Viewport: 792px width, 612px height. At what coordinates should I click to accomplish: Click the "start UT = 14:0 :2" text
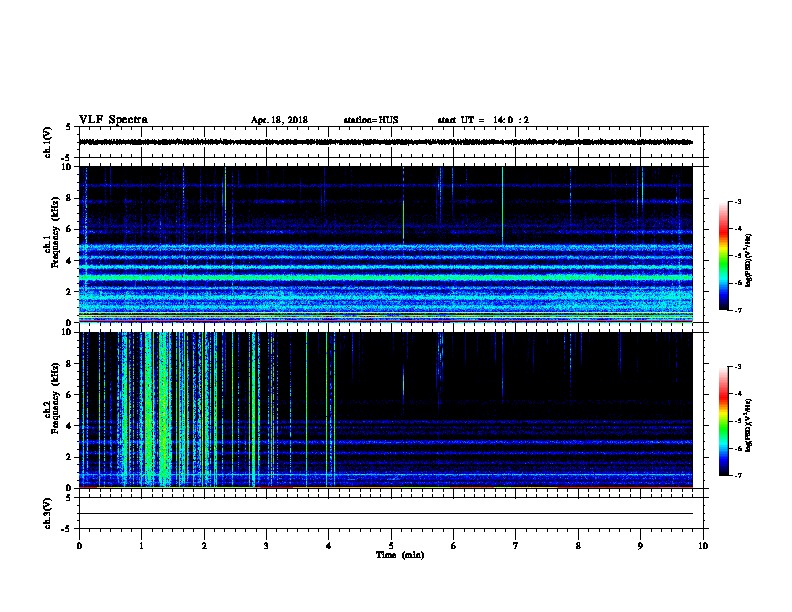pyautogui.click(x=483, y=120)
